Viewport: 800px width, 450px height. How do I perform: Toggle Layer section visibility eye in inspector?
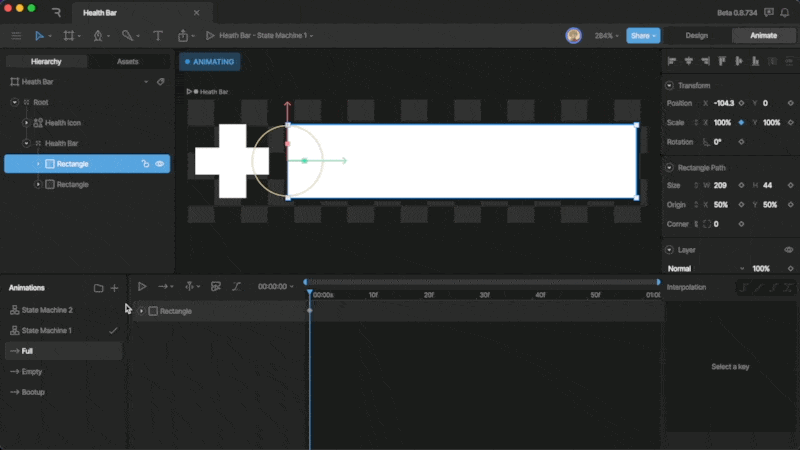(789, 250)
